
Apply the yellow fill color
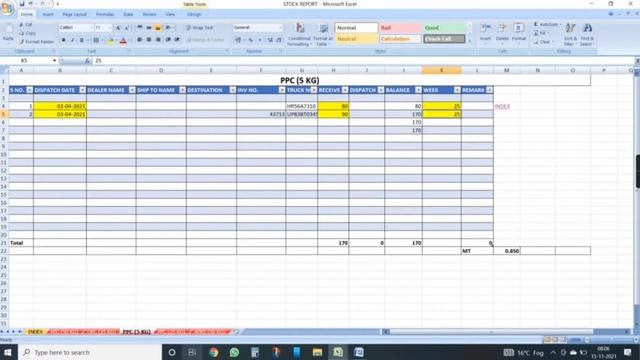click(110, 40)
